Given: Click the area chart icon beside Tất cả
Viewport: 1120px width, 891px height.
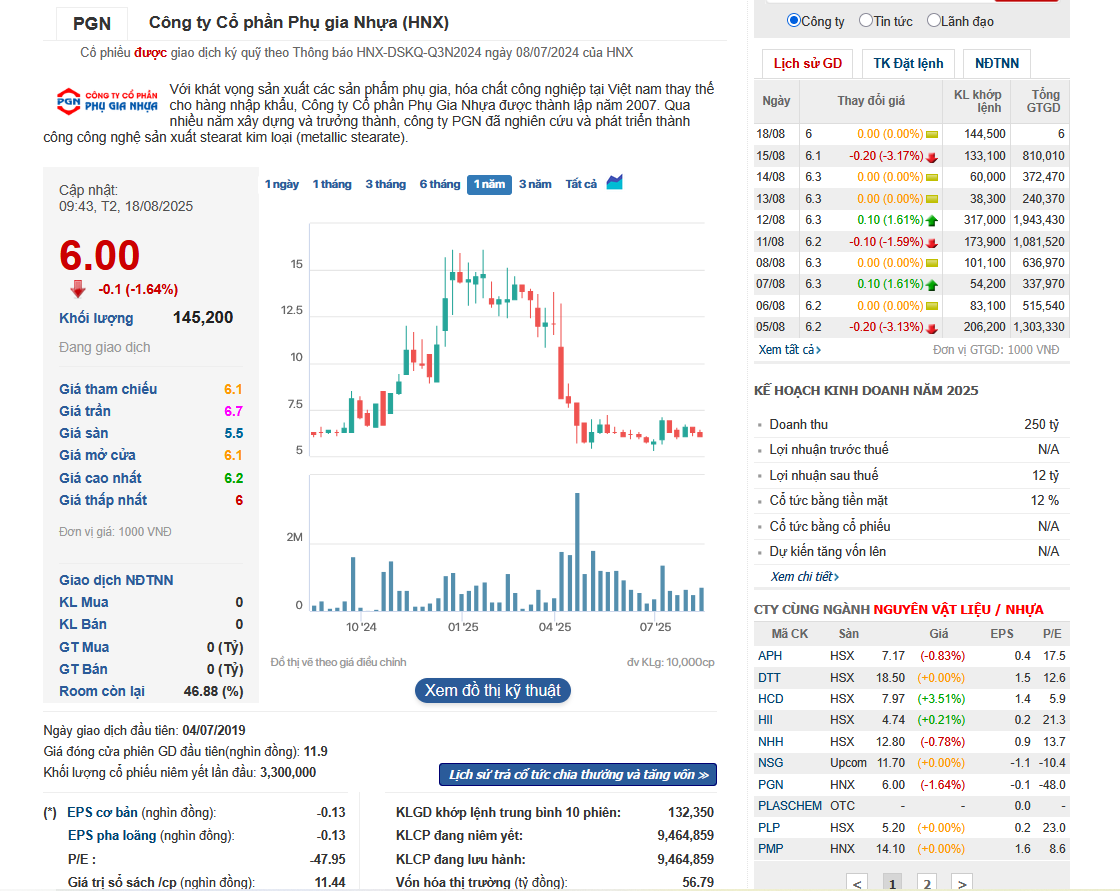Looking at the screenshot, I should [614, 182].
